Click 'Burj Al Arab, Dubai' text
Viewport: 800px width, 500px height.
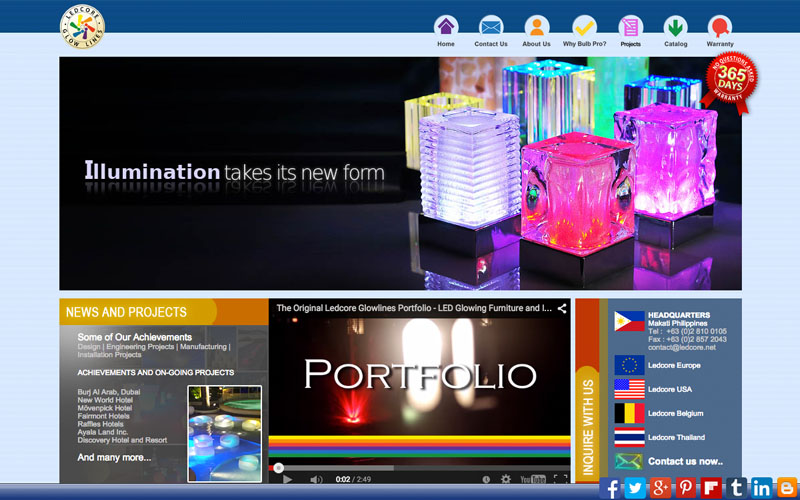tap(109, 392)
